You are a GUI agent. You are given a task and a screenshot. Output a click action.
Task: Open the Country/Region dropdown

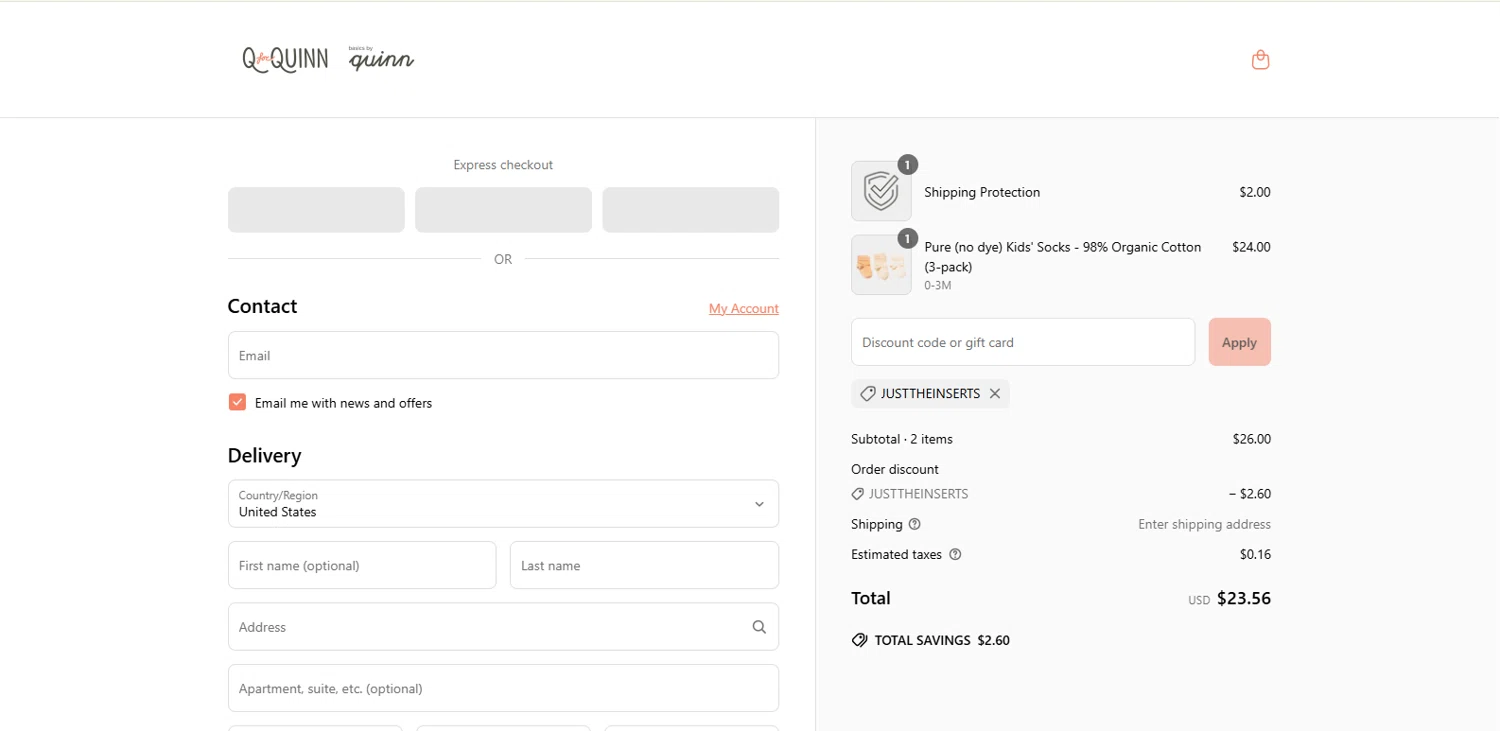point(503,504)
